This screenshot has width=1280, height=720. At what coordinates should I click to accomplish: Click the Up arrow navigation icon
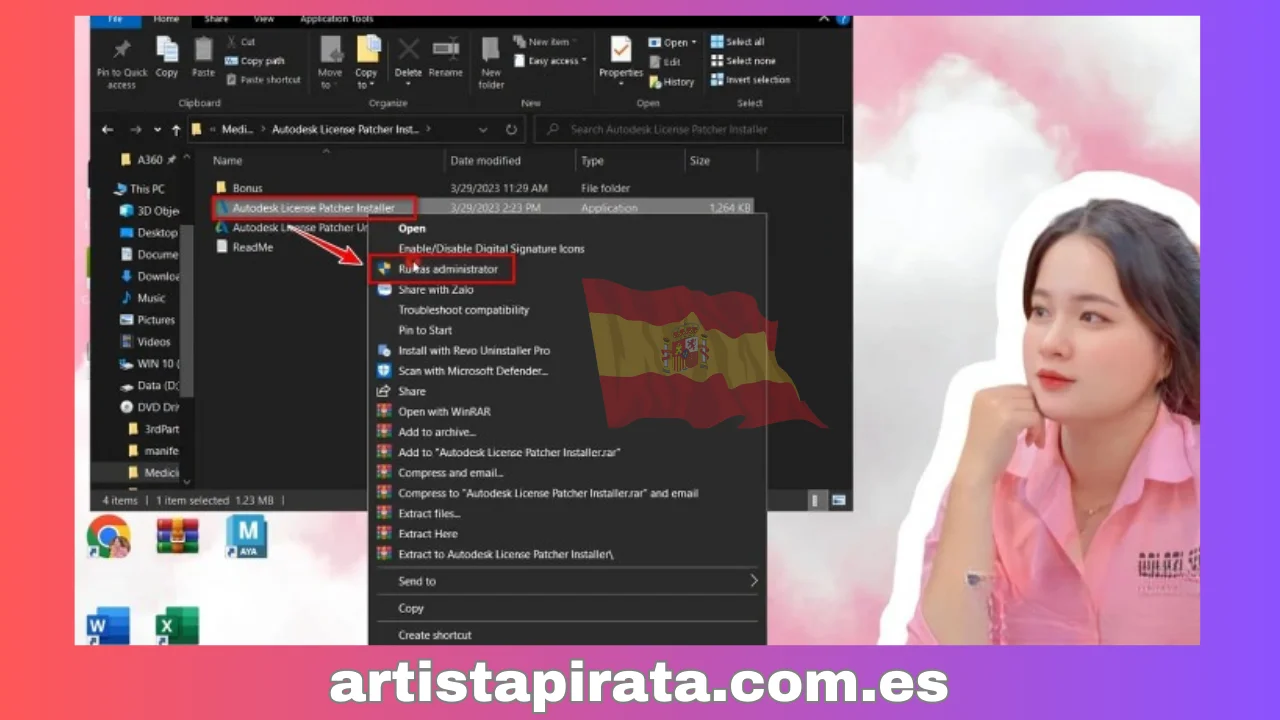176,129
